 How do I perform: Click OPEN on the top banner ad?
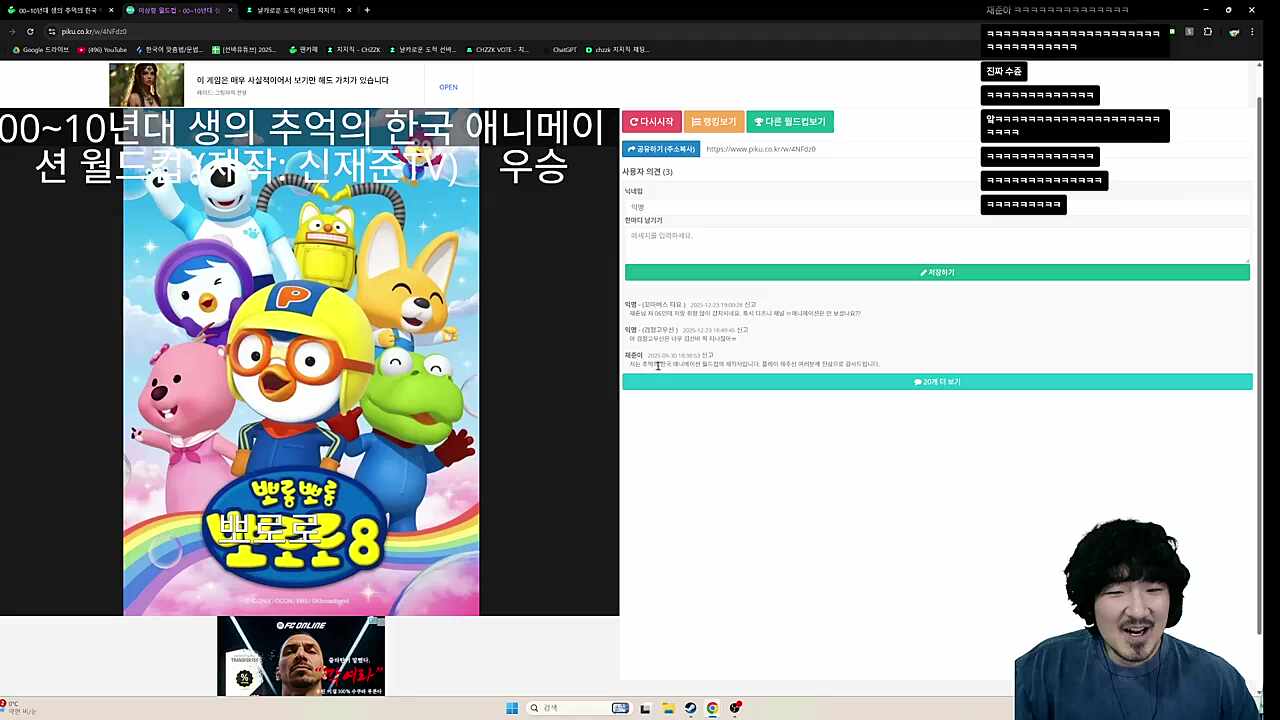click(x=448, y=87)
